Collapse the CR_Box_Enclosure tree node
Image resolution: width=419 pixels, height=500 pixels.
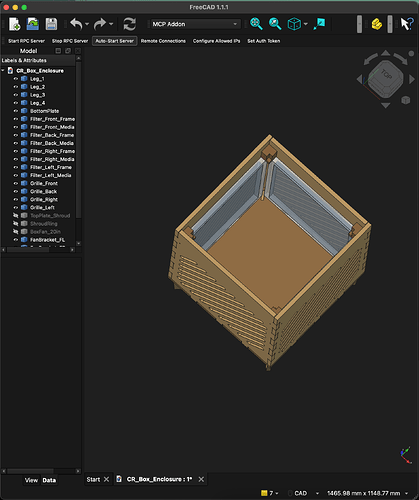coord(3,71)
